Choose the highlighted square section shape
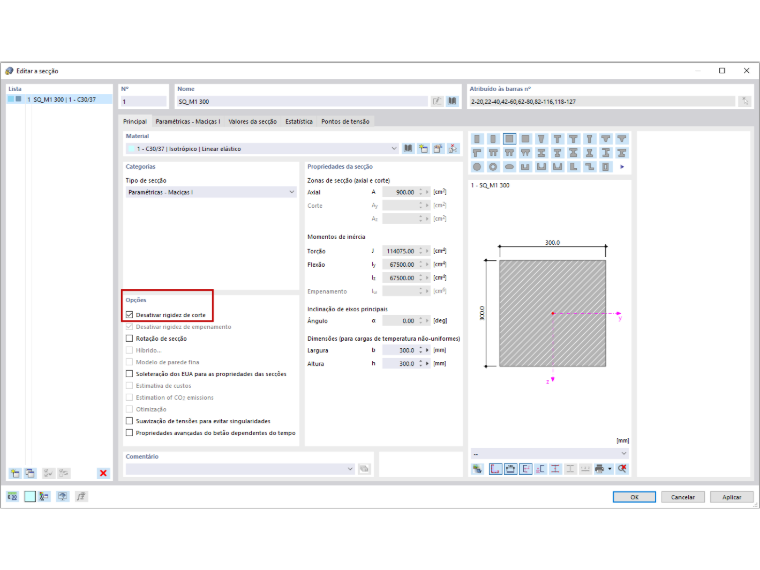760x570 pixels. 509,139
